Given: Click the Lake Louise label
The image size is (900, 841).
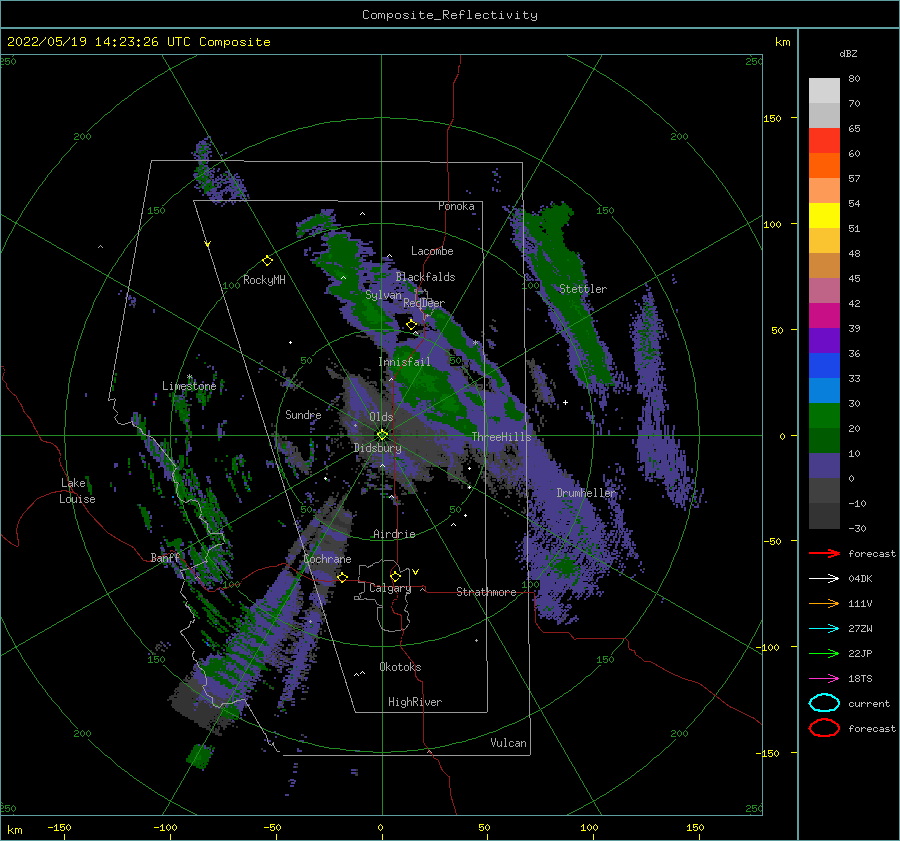Looking at the screenshot, I should point(77,491).
